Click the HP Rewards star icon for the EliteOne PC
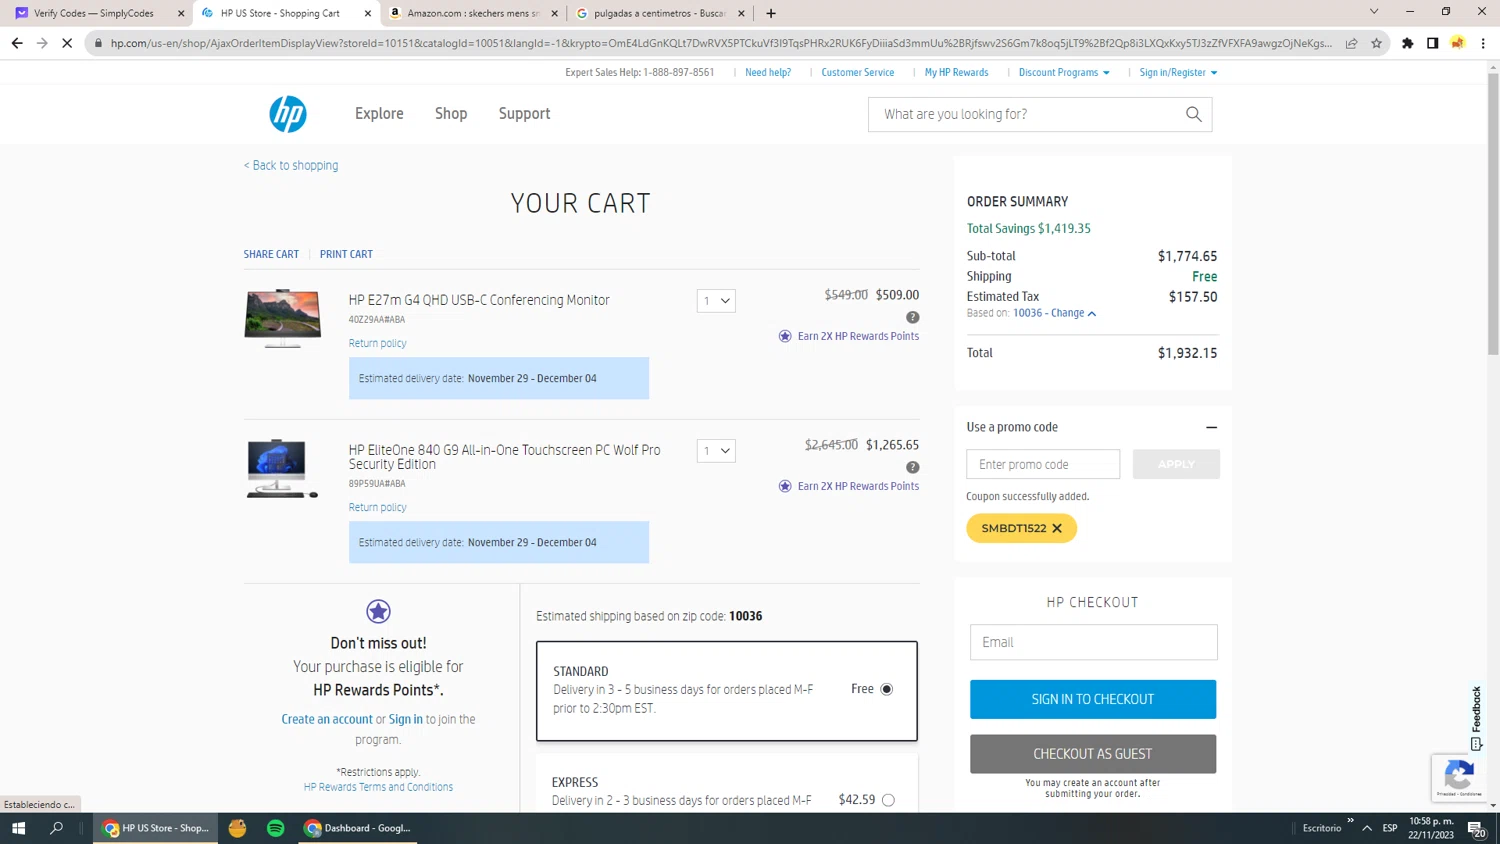The width and height of the screenshot is (1500, 844). click(785, 486)
